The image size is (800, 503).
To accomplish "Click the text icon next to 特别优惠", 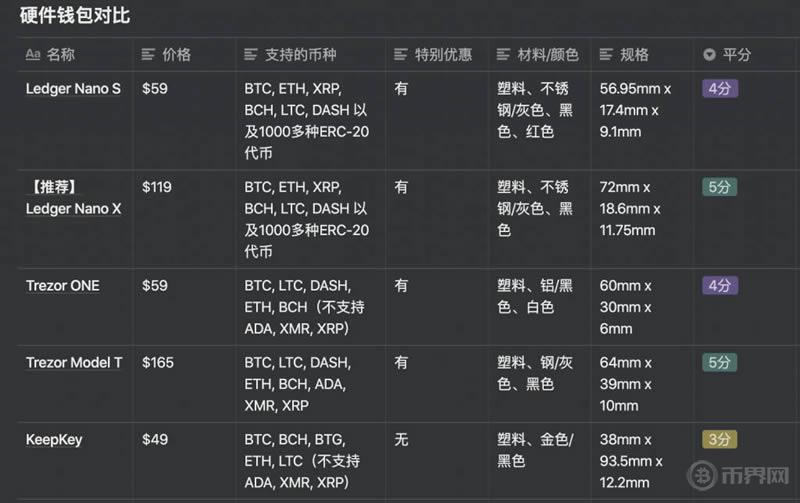I will tap(401, 55).
